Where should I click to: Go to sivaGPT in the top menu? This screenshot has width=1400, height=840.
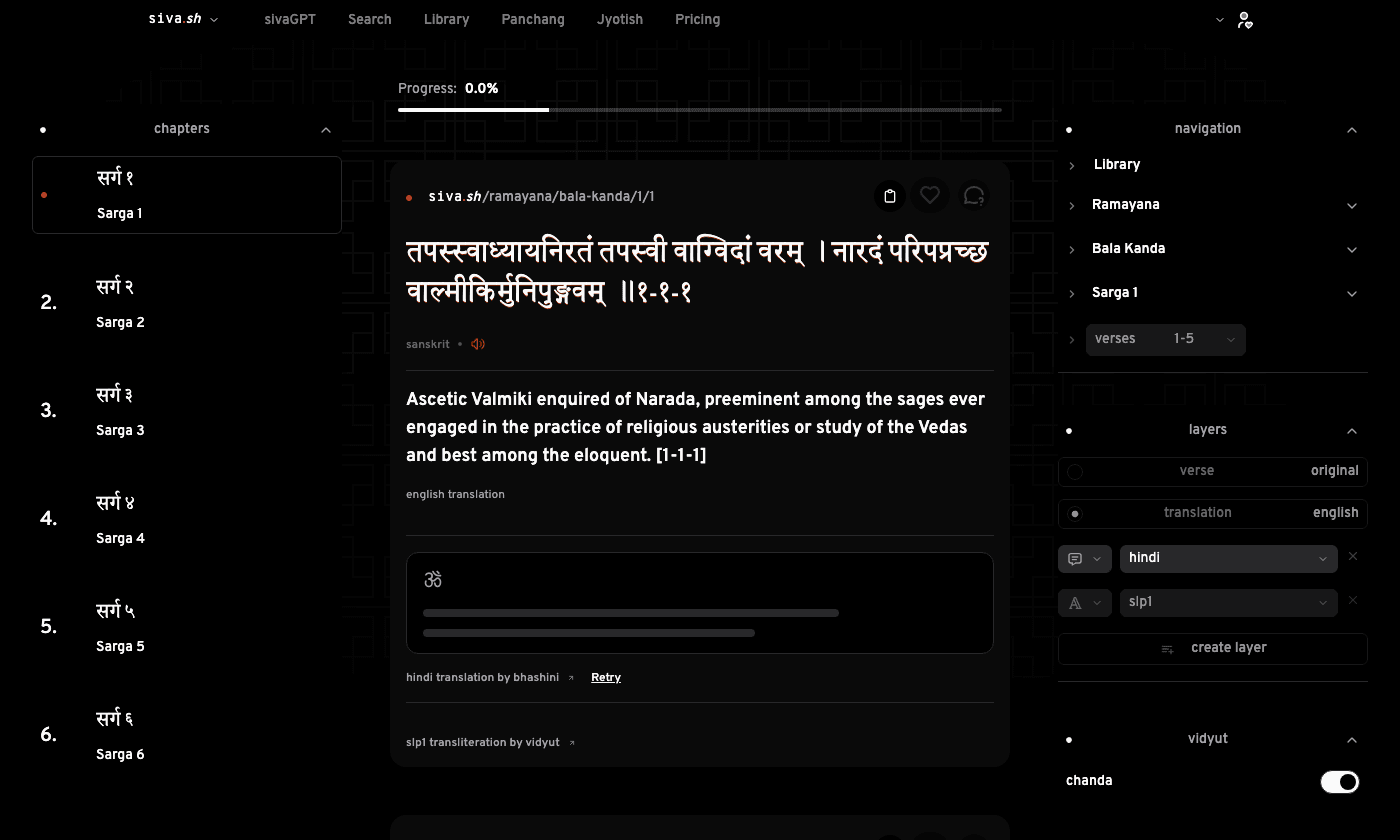pos(290,19)
